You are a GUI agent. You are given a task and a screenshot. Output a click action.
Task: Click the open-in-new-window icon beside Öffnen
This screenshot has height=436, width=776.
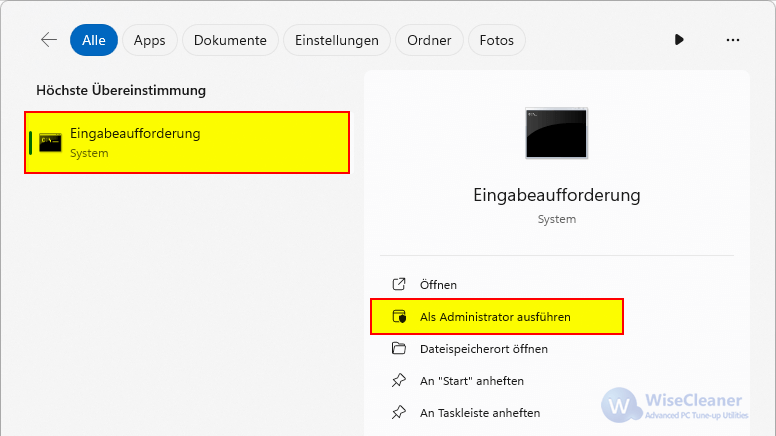pos(399,284)
